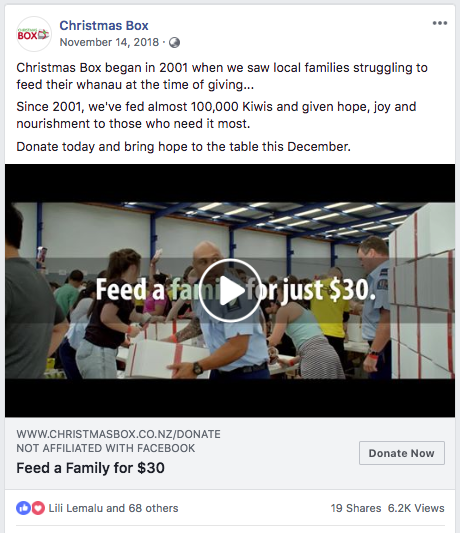Screen dimensions: 460x533
Task: Click the Donate Now button
Action: [x=402, y=453]
